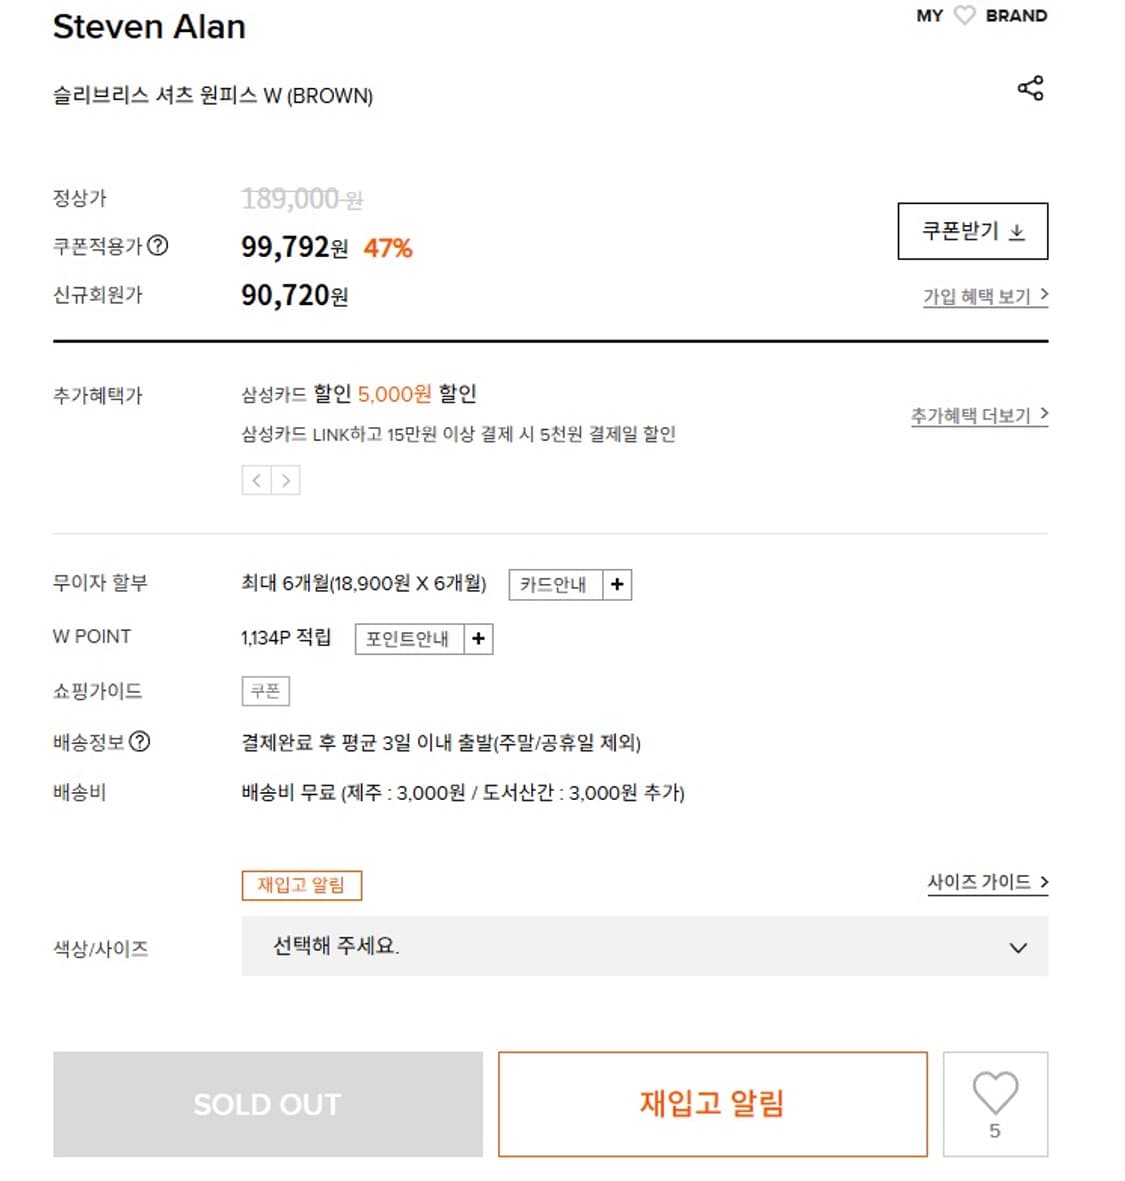The height and width of the screenshot is (1181, 1125).
Task: Show next card benefit with right arrow
Action: (x=286, y=481)
